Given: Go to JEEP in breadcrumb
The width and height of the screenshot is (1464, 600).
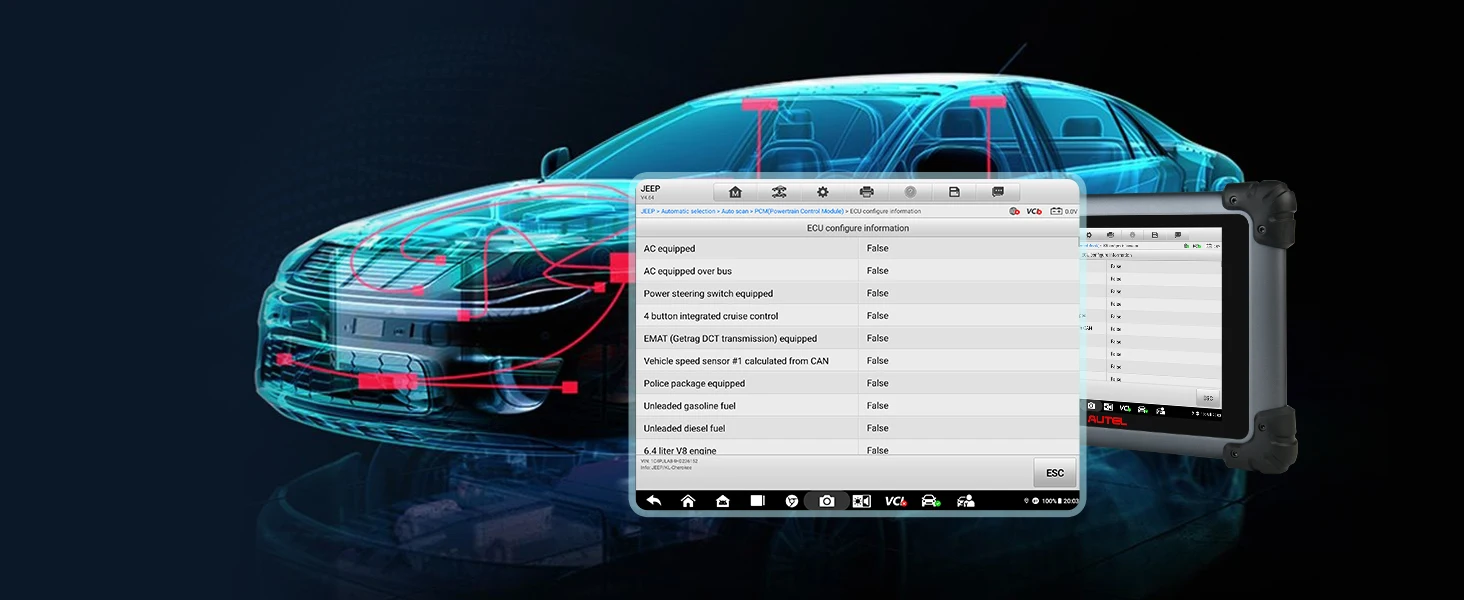Looking at the screenshot, I should pyautogui.click(x=647, y=211).
